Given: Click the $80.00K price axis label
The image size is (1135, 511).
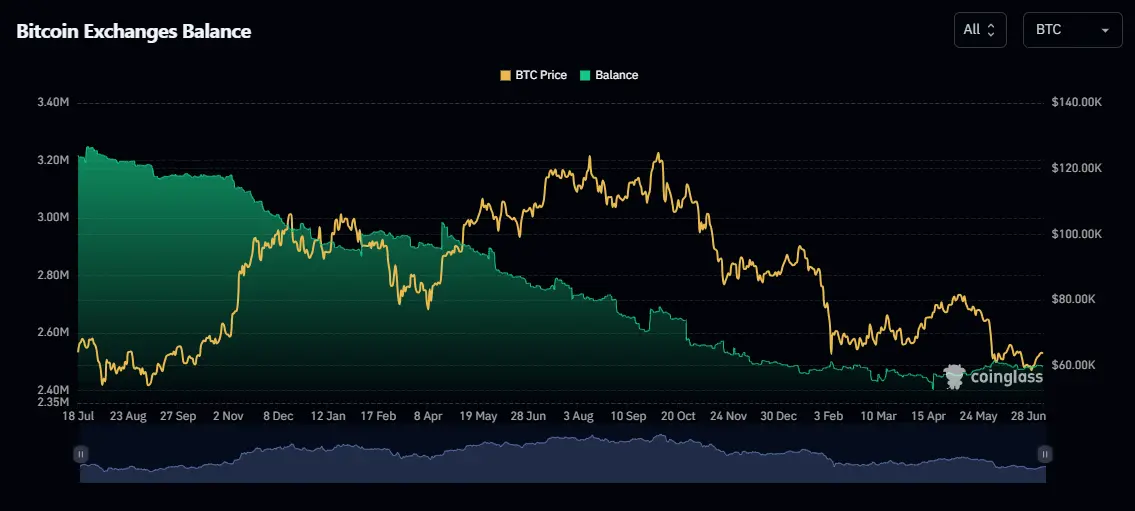Looking at the screenshot, I should click(x=1074, y=299).
